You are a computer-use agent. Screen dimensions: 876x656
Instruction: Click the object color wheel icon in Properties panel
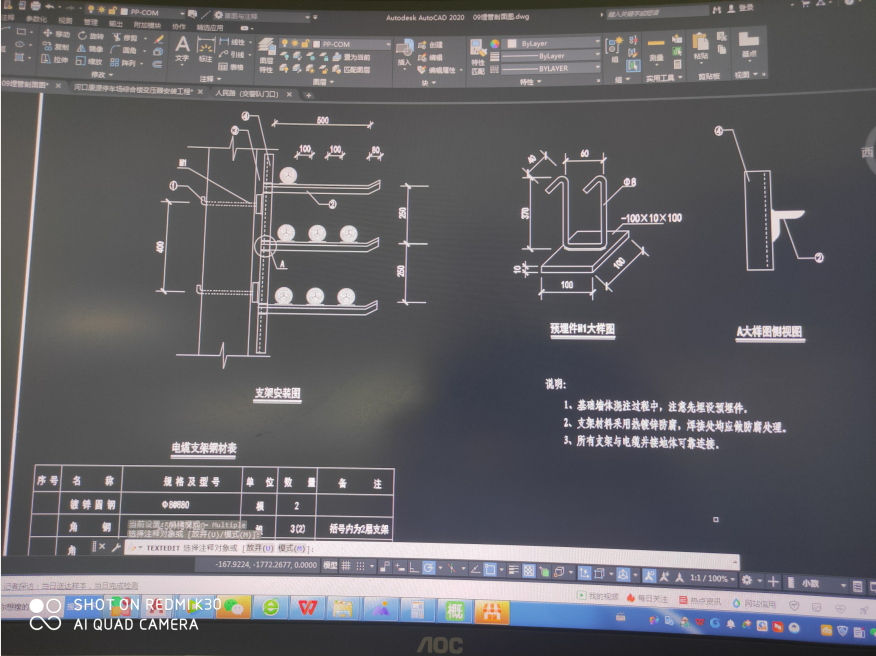pyautogui.click(x=494, y=44)
